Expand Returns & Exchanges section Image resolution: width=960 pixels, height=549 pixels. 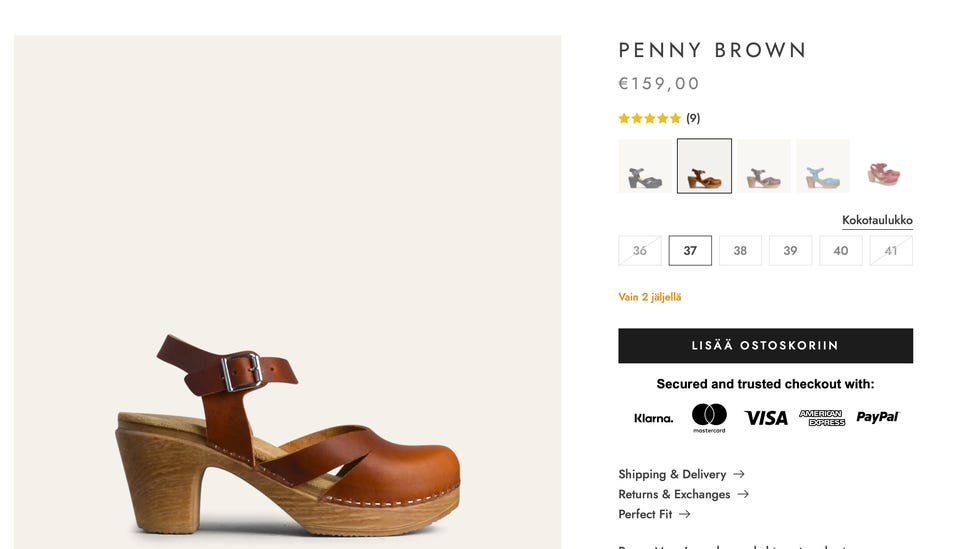pyautogui.click(x=674, y=494)
